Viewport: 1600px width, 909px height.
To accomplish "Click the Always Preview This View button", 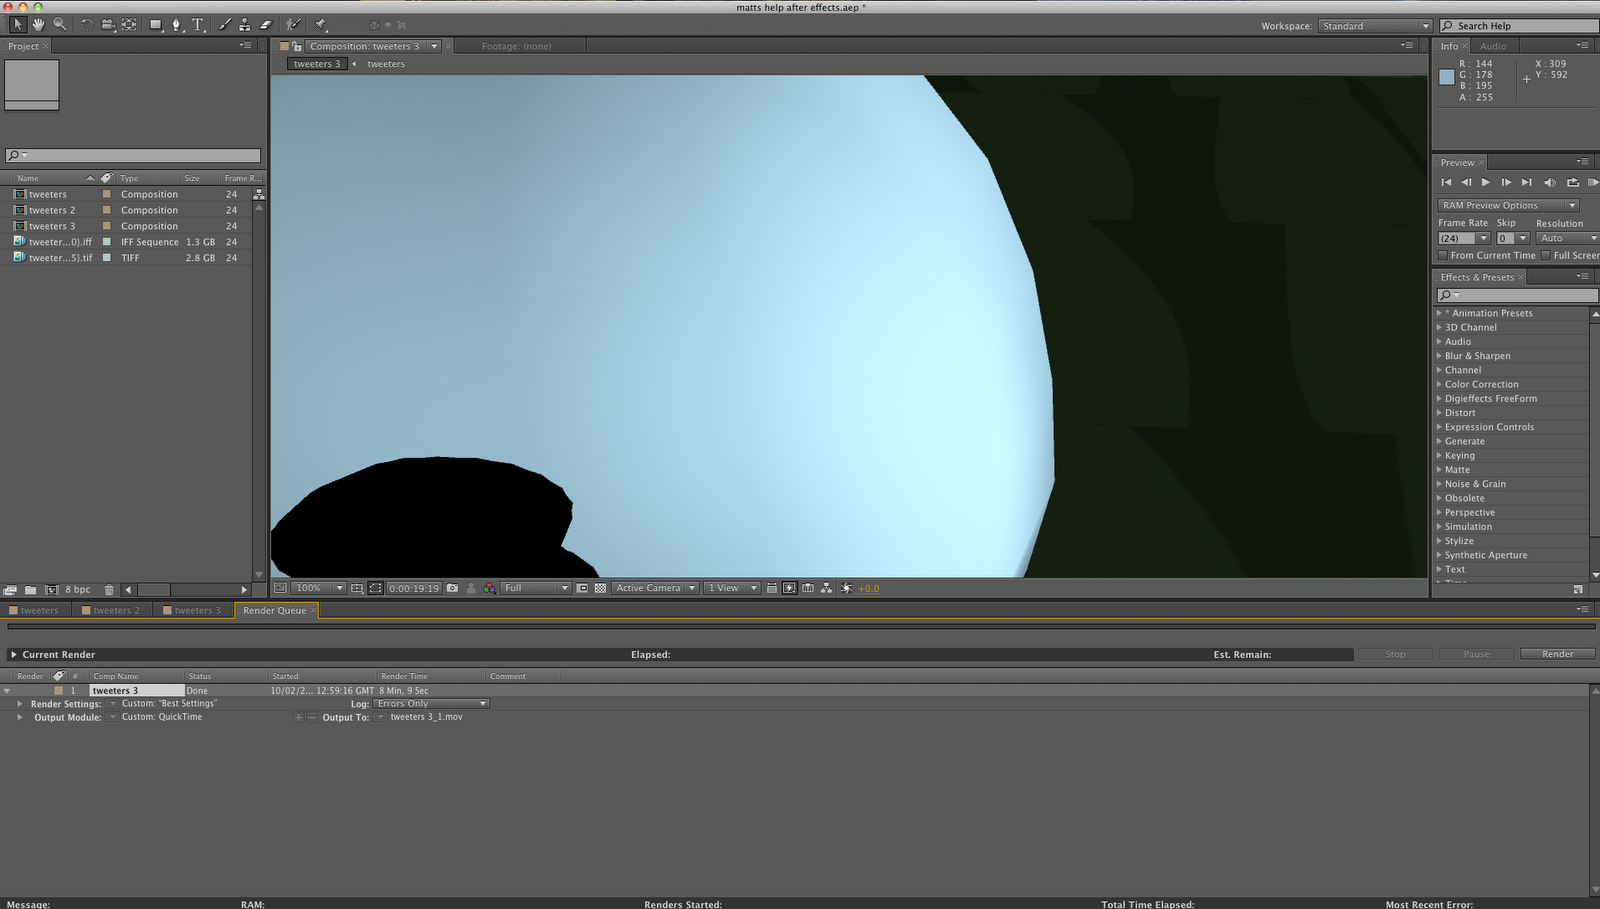I will 280,588.
